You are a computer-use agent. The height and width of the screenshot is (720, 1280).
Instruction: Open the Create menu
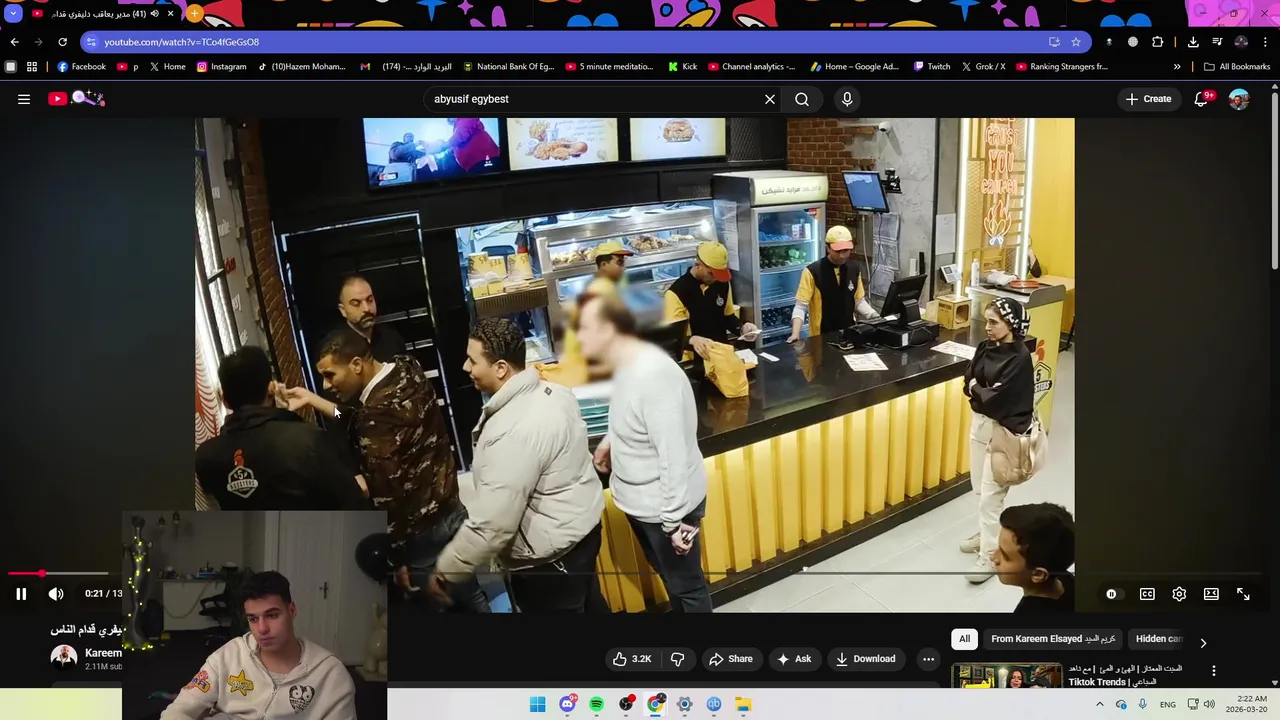pyautogui.click(x=1148, y=99)
